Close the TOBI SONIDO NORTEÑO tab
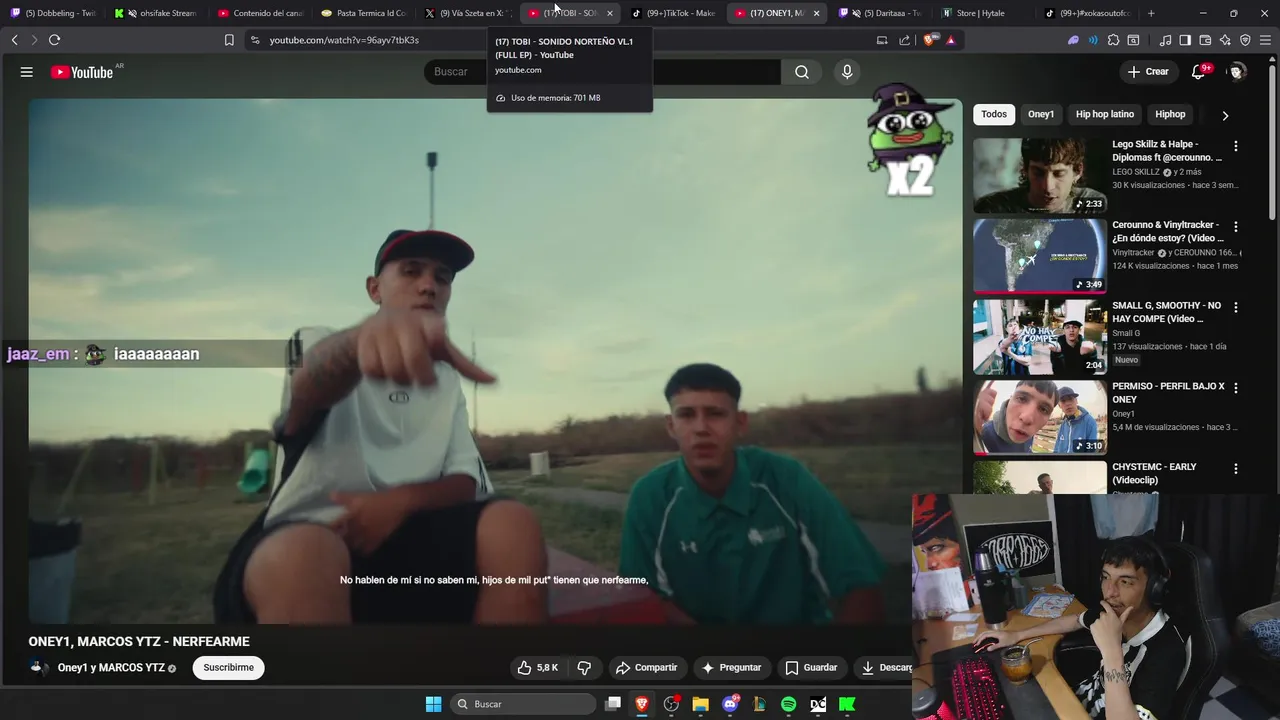1280x720 pixels. [x=610, y=13]
